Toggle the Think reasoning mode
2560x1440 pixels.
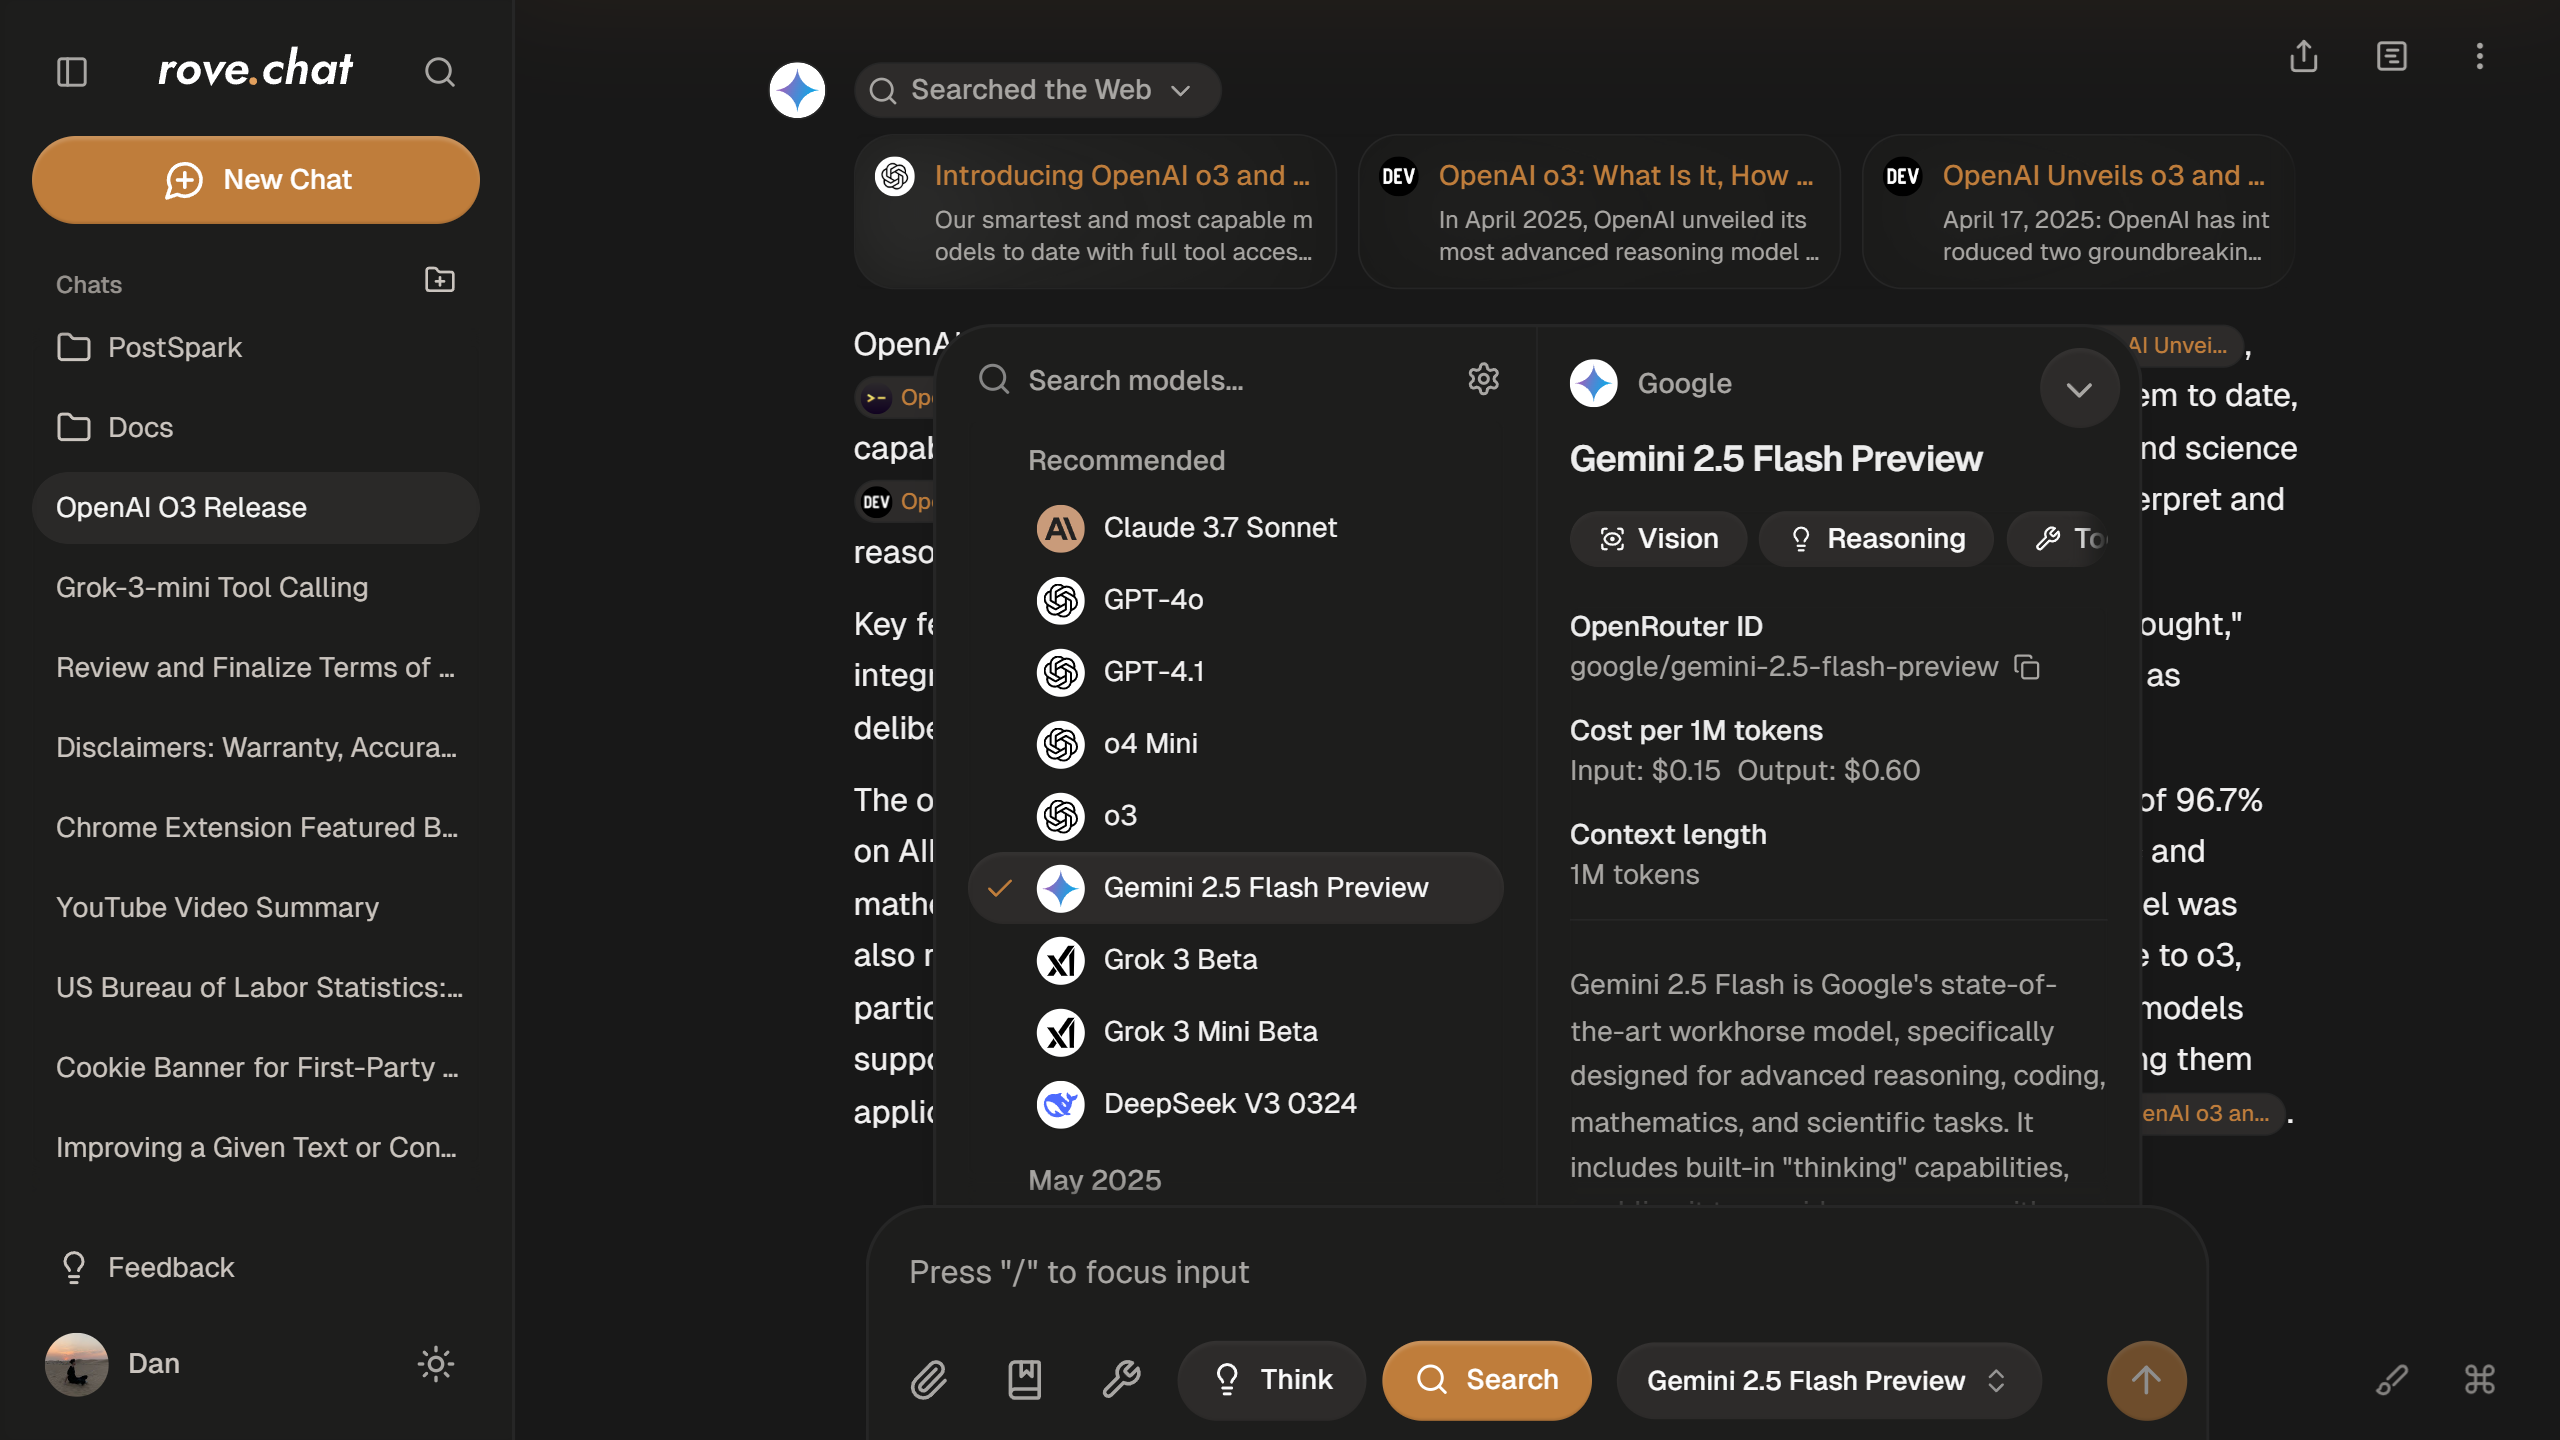(1272, 1380)
